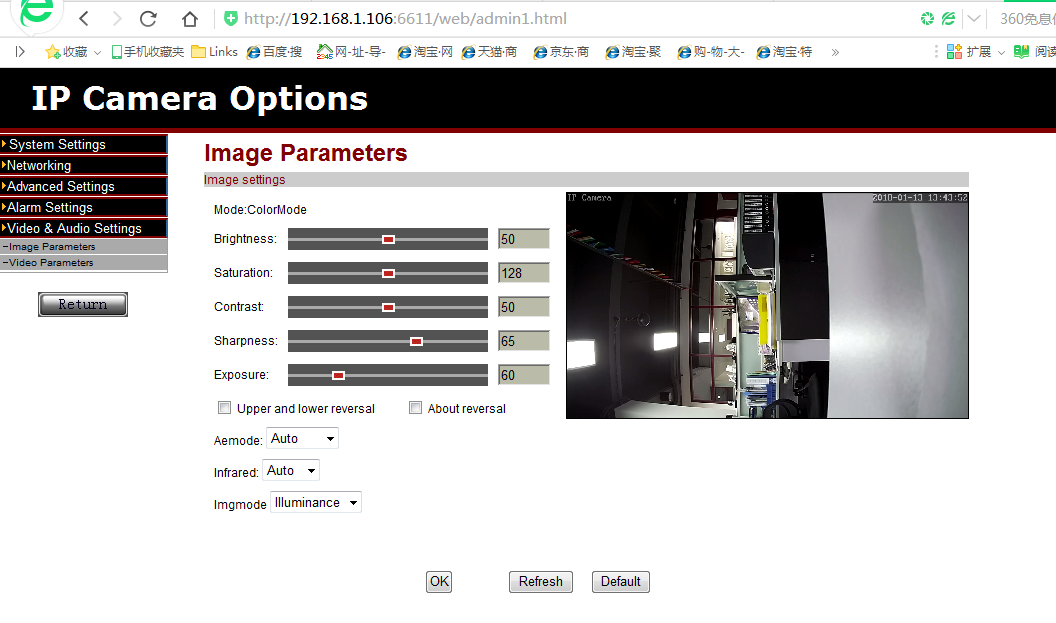
Task: Open the Aemode dropdown
Action: 302,438
